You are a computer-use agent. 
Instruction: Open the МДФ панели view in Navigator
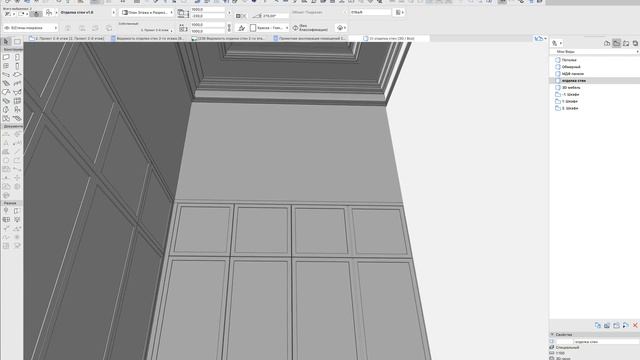coord(573,74)
